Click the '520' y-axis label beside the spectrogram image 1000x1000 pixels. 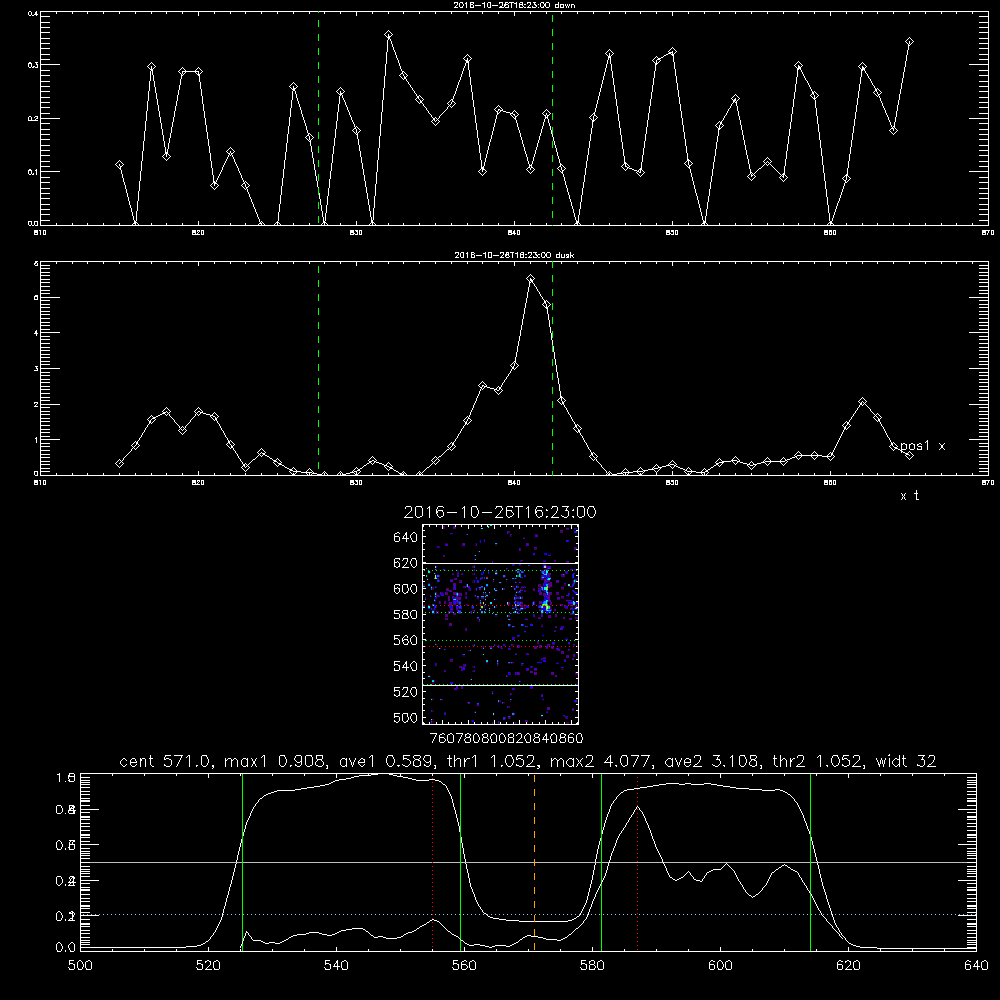click(406, 692)
